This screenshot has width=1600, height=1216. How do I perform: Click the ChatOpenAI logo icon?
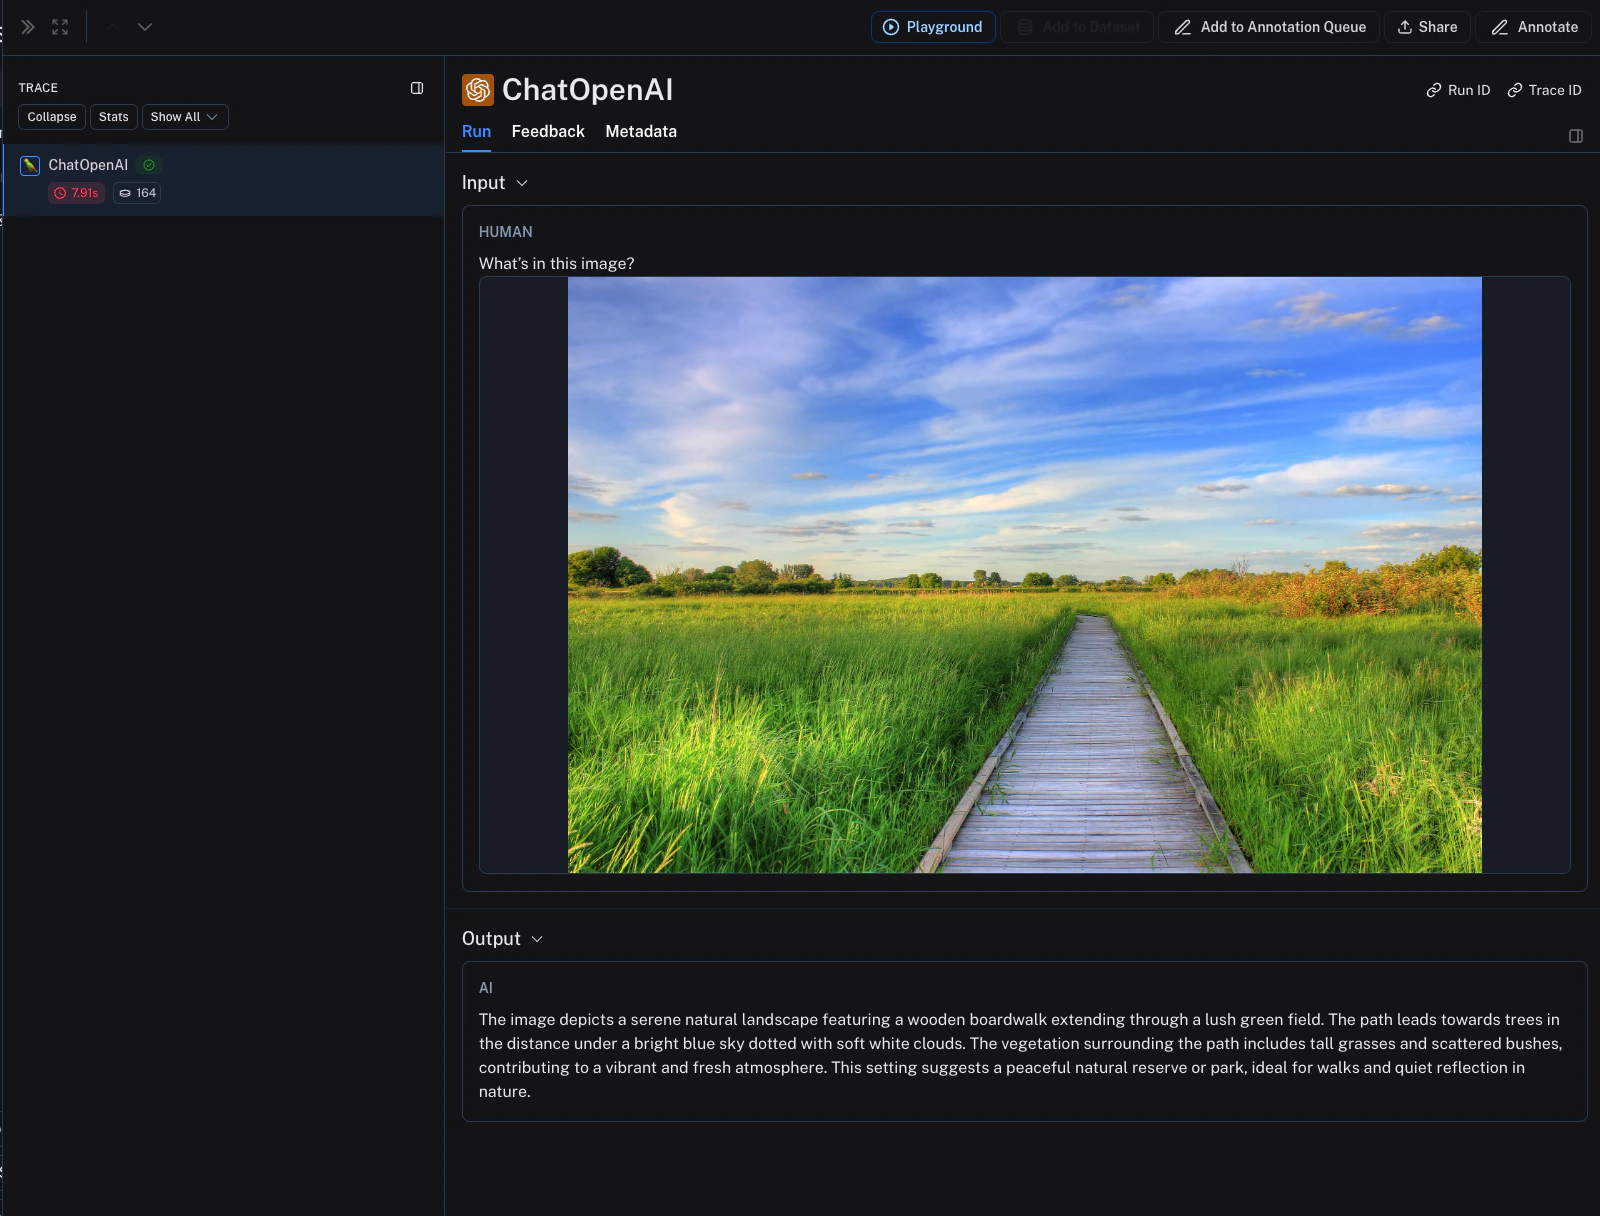(x=478, y=90)
